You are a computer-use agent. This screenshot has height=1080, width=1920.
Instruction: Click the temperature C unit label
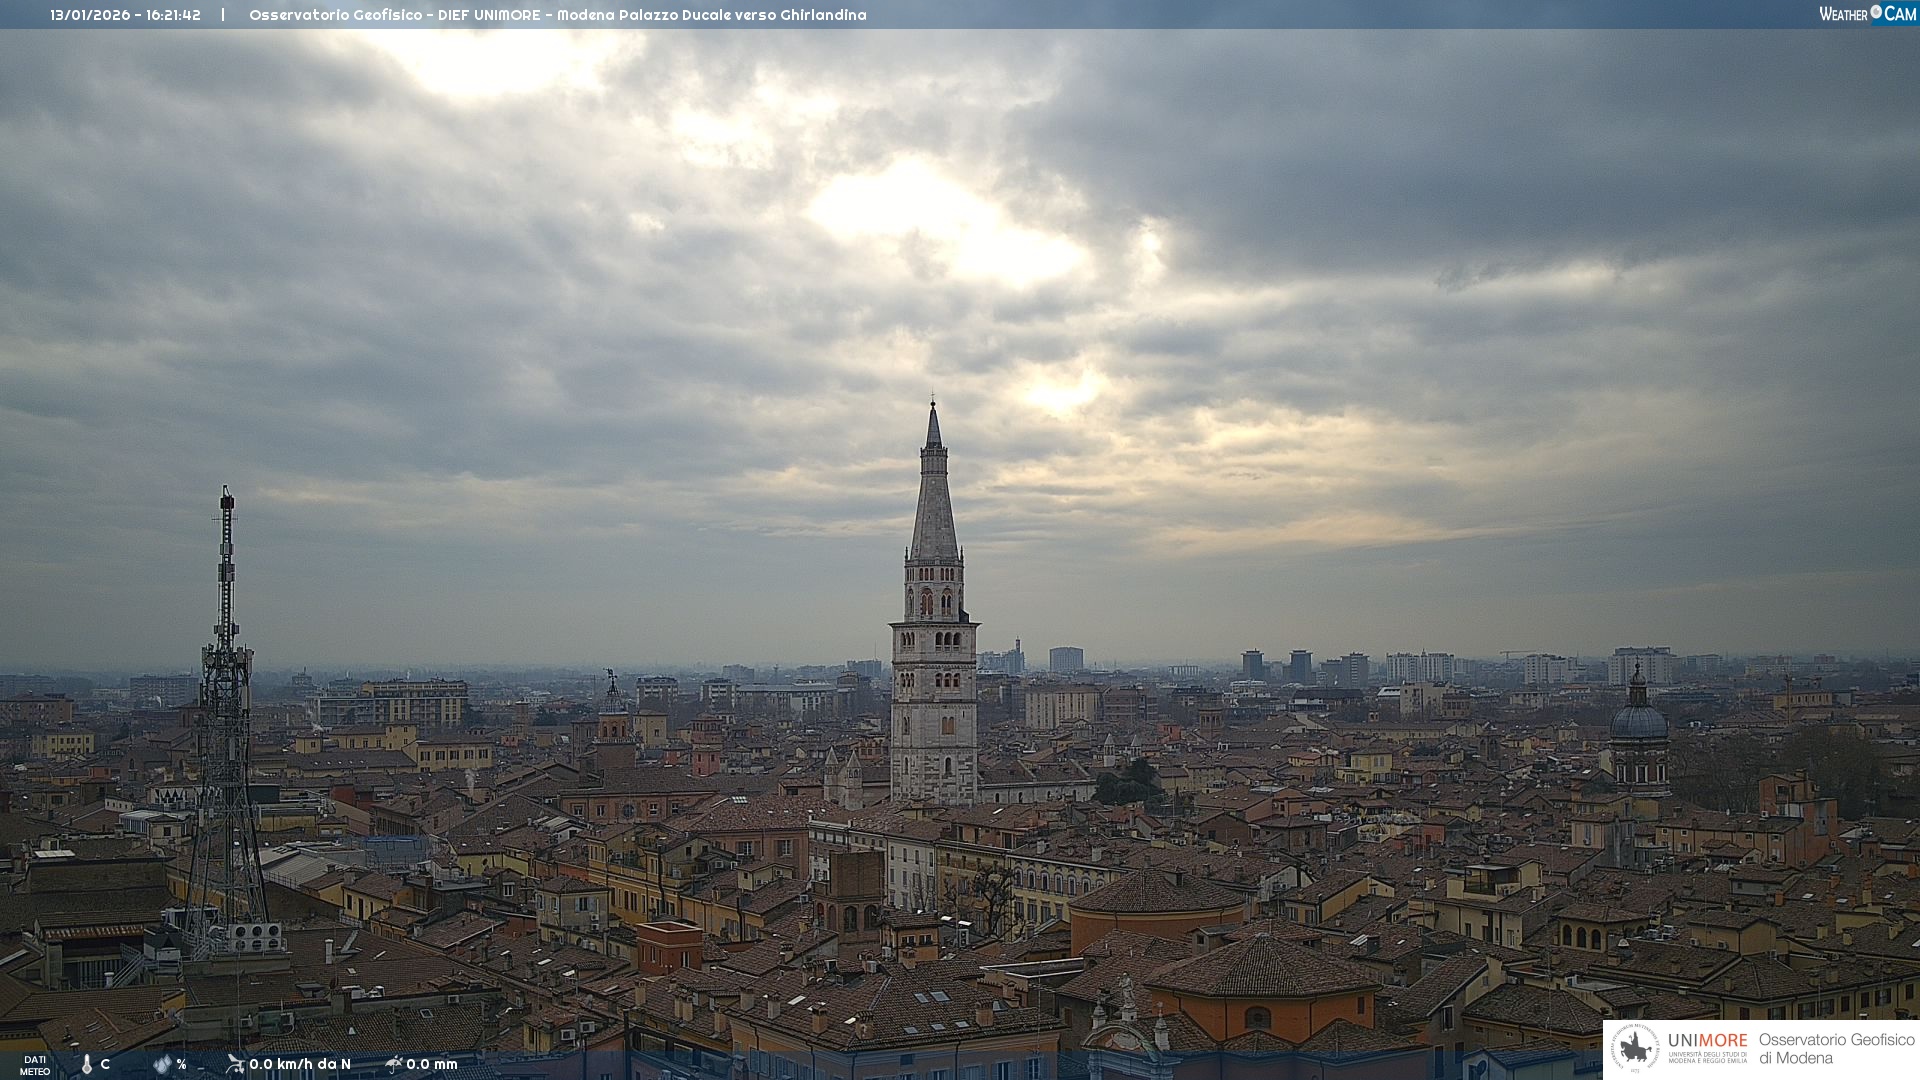point(105,1064)
